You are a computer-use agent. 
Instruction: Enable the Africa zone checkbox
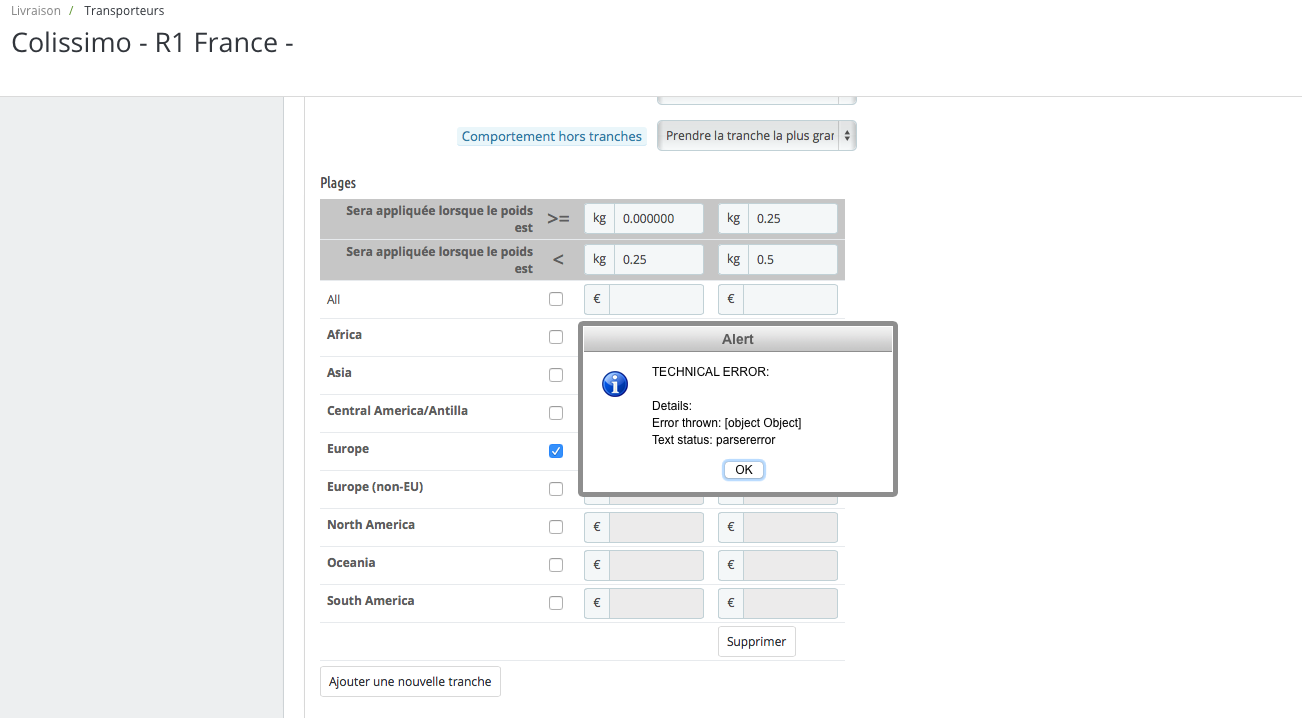pos(556,337)
